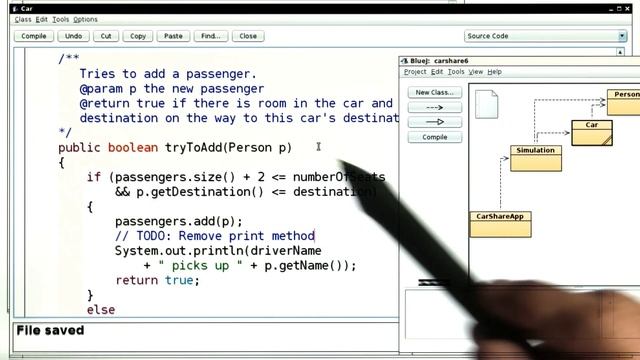Click the Close button in editor toolbar
The image size is (640, 360).
(248, 36)
